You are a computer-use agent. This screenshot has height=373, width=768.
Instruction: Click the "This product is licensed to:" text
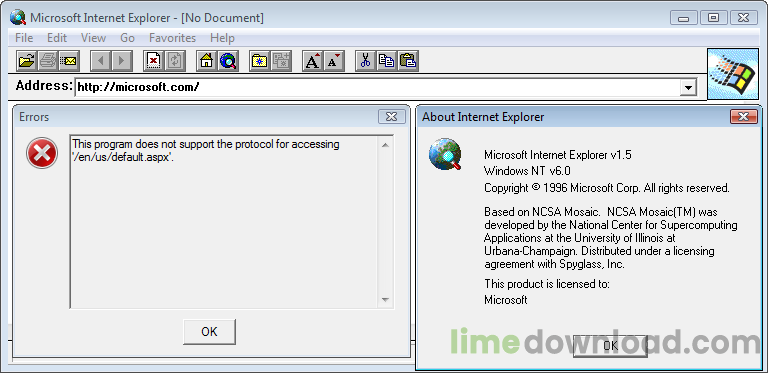[547, 284]
